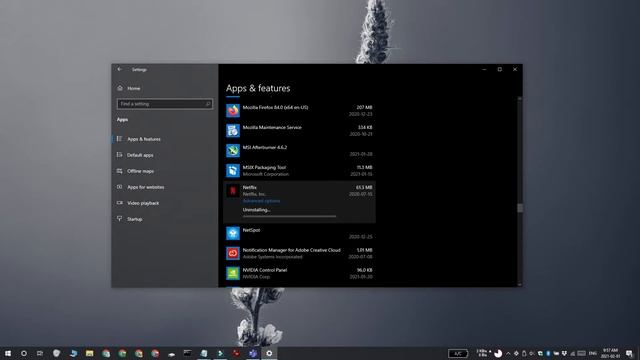Open the taskbar clock and date
Screen dimensions: 640x360
click(611, 353)
